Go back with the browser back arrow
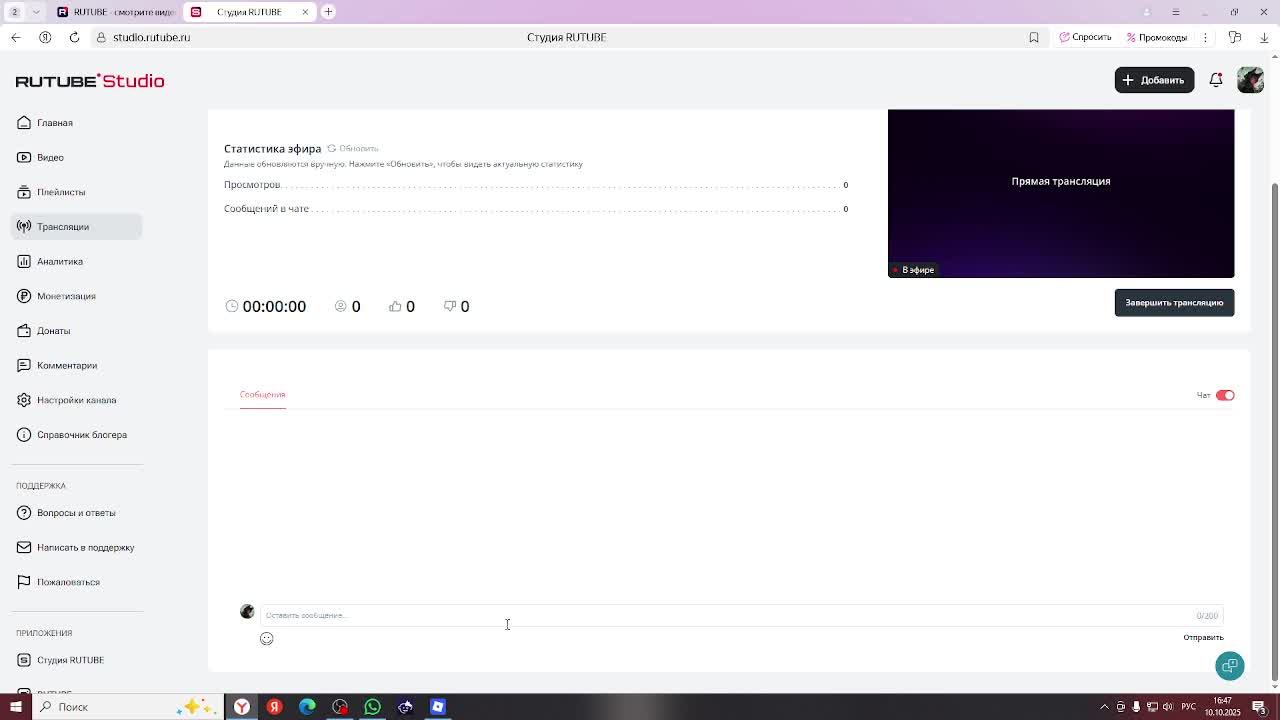 pyautogui.click(x=16, y=37)
